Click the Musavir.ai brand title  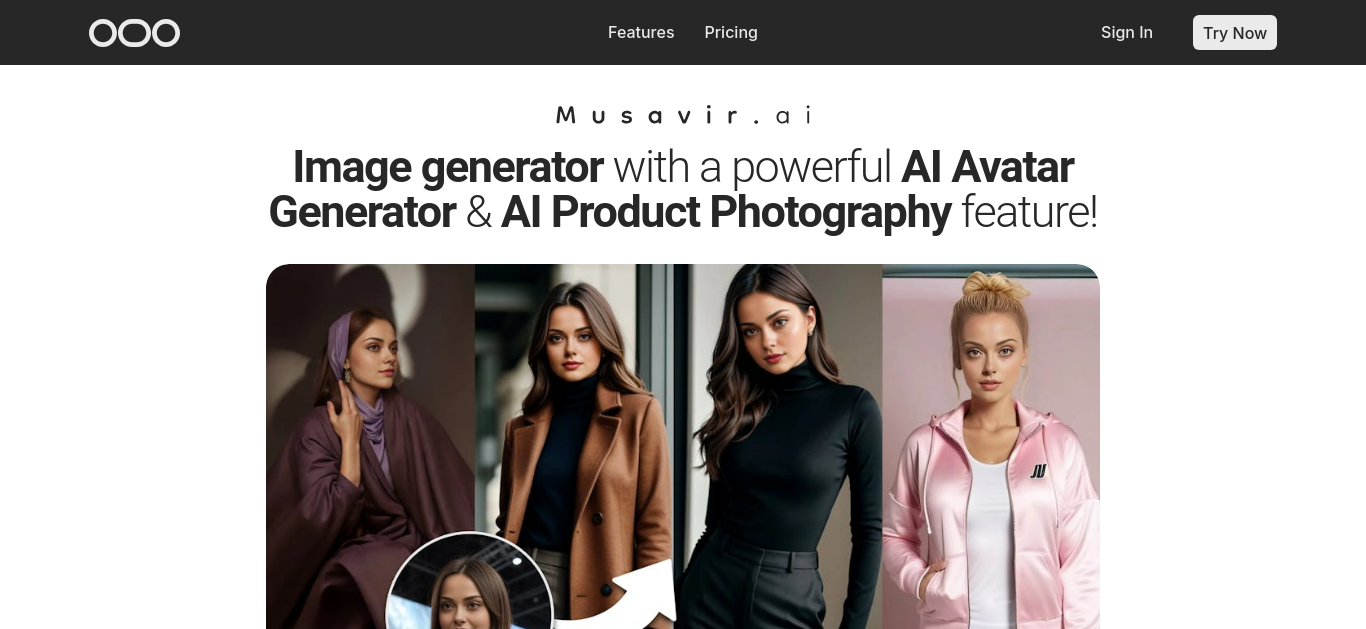click(x=683, y=115)
